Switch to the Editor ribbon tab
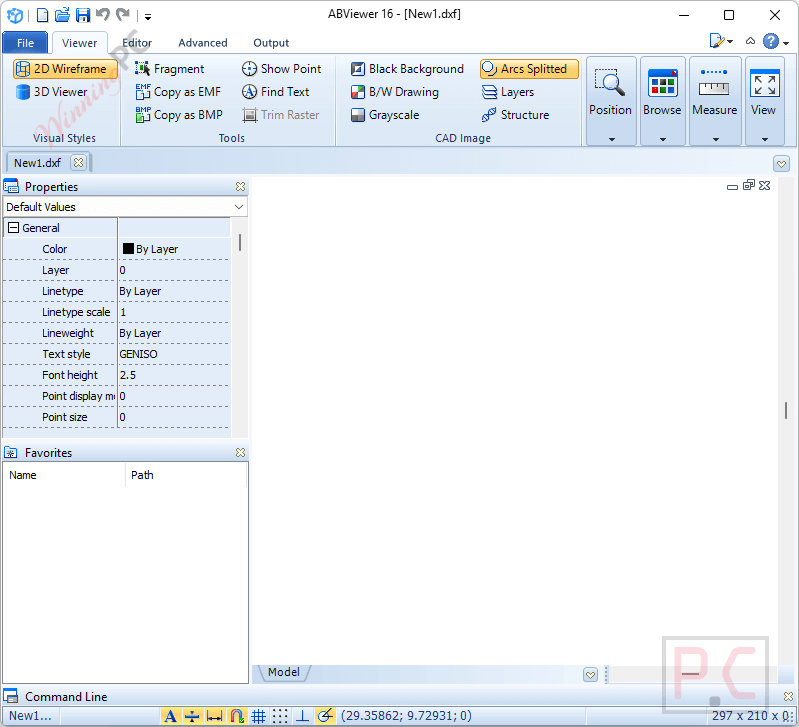 [137, 43]
